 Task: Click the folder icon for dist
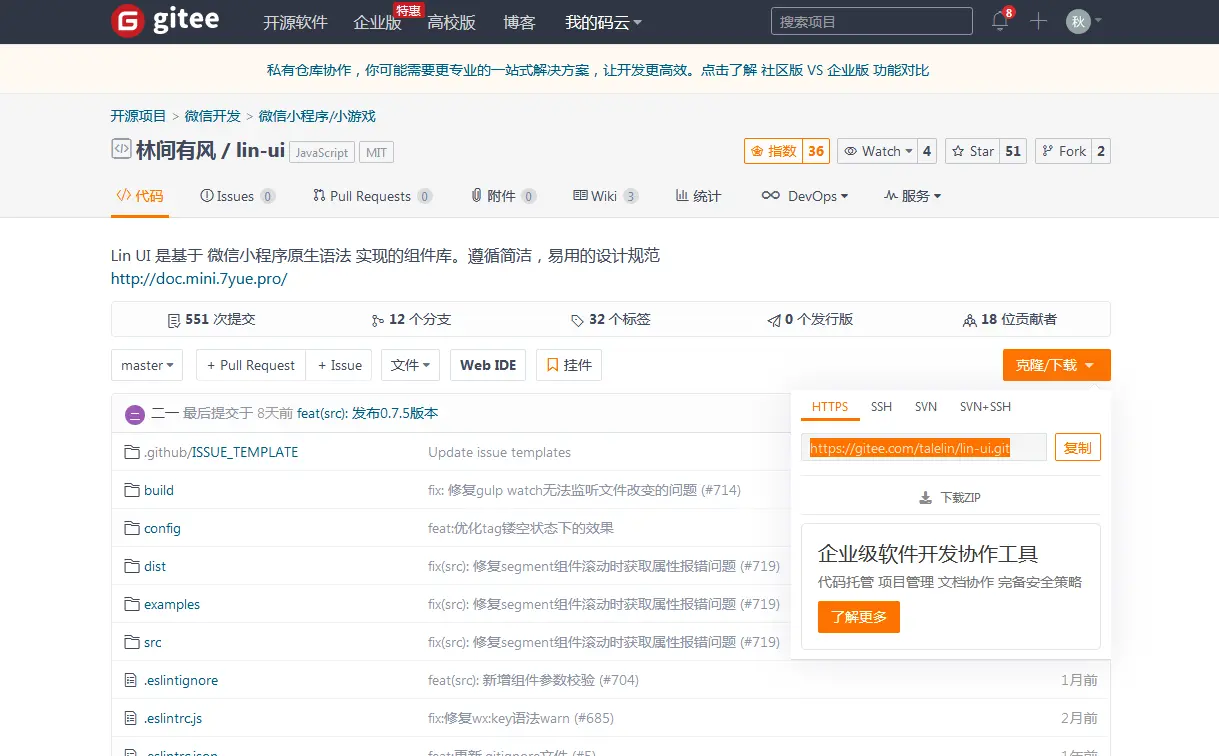click(x=131, y=566)
